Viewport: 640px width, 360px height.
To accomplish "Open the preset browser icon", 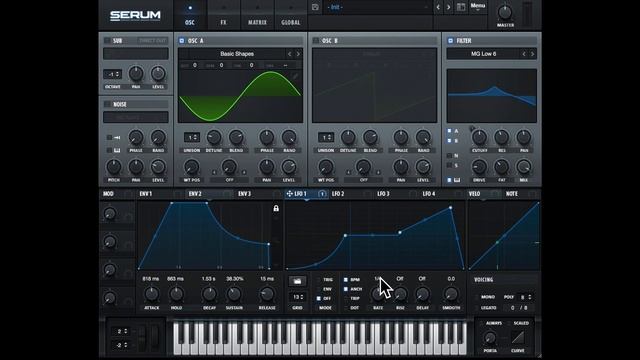I will 461,7.
